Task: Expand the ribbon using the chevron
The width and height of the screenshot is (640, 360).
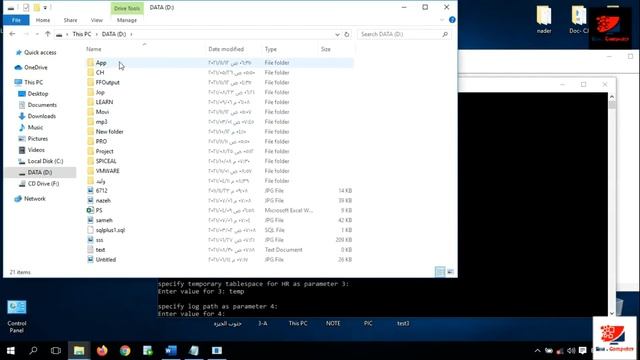Action: (x=442, y=20)
